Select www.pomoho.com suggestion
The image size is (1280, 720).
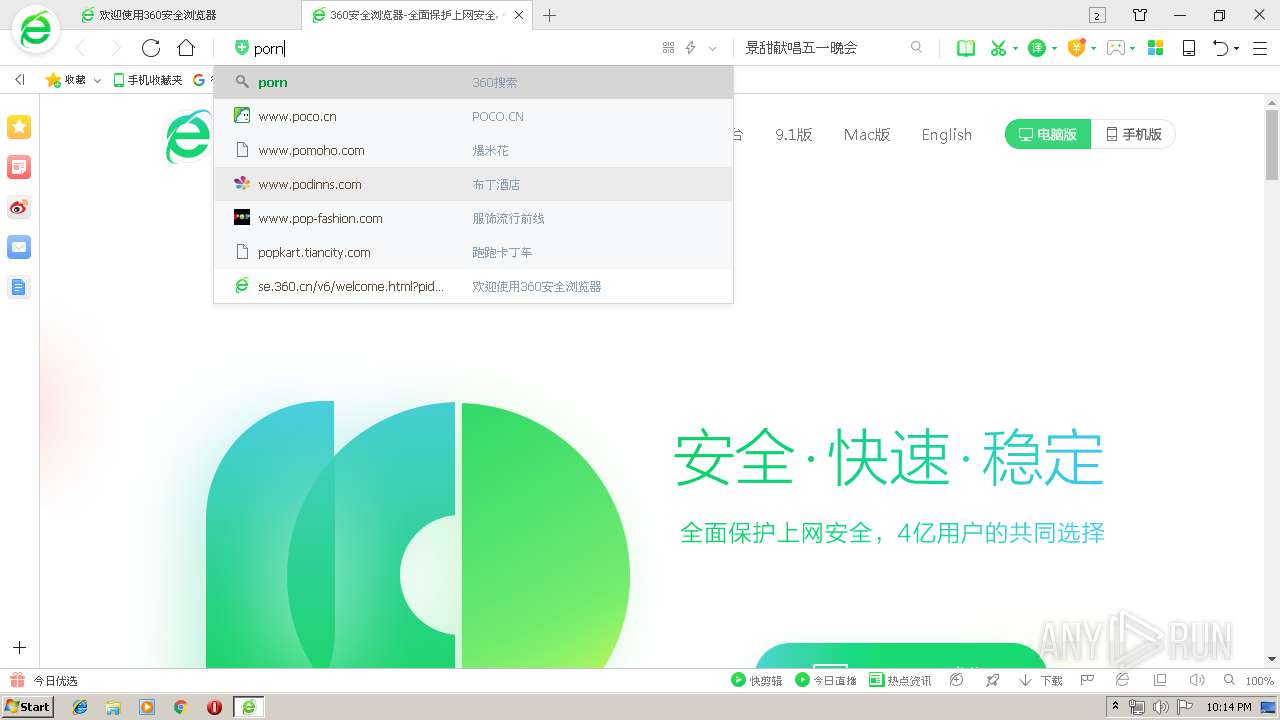tap(473, 150)
